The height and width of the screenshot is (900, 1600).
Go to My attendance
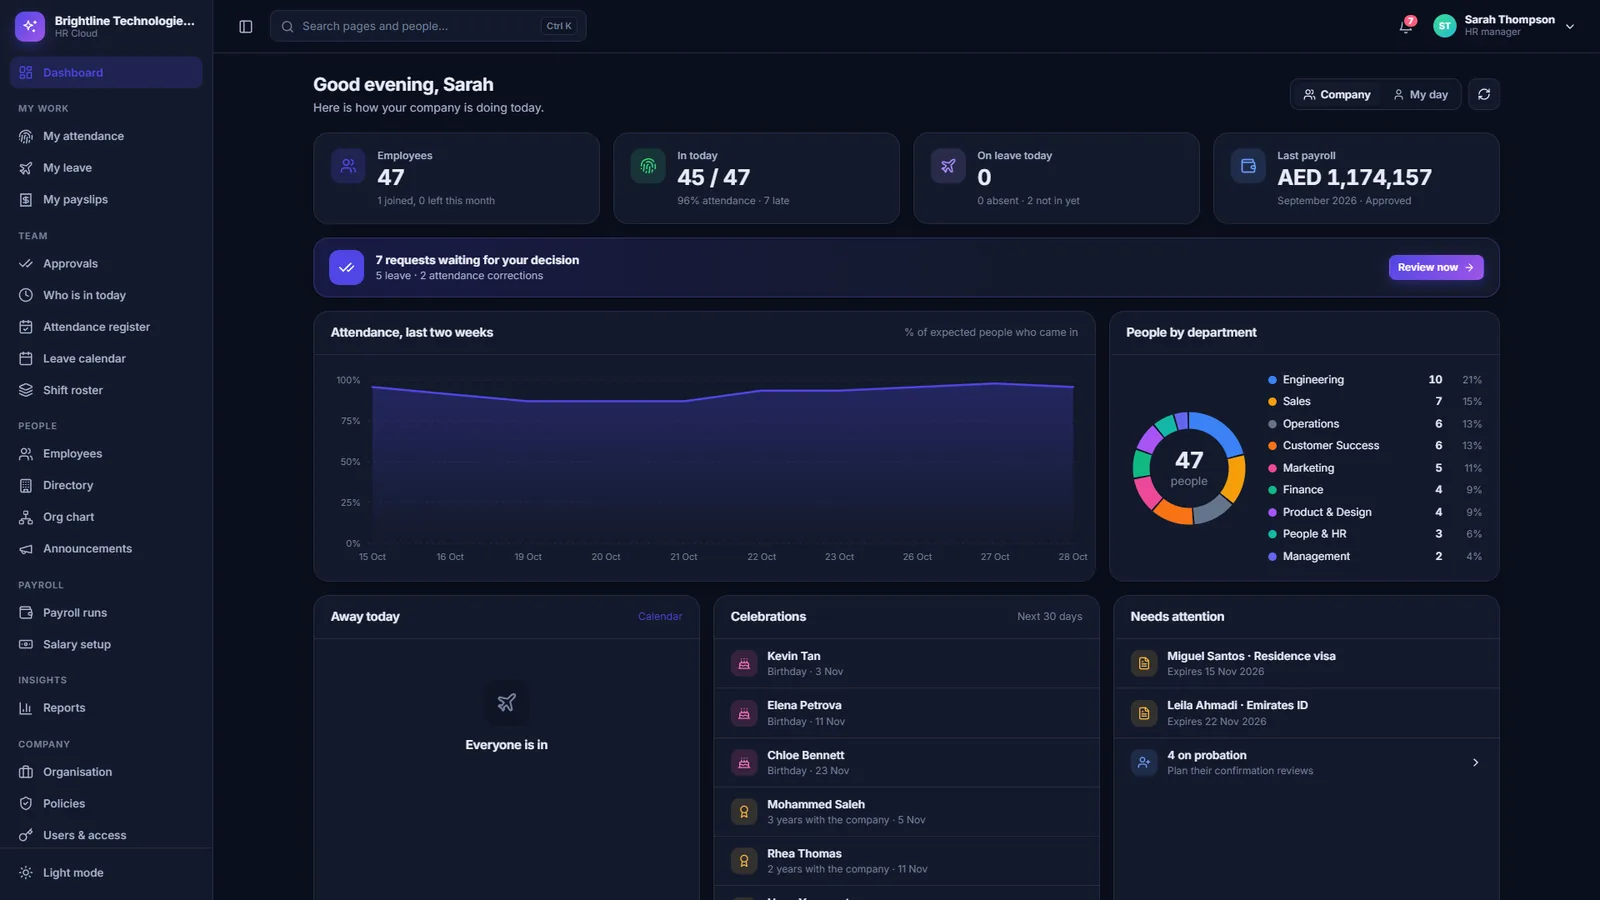click(x=106, y=136)
